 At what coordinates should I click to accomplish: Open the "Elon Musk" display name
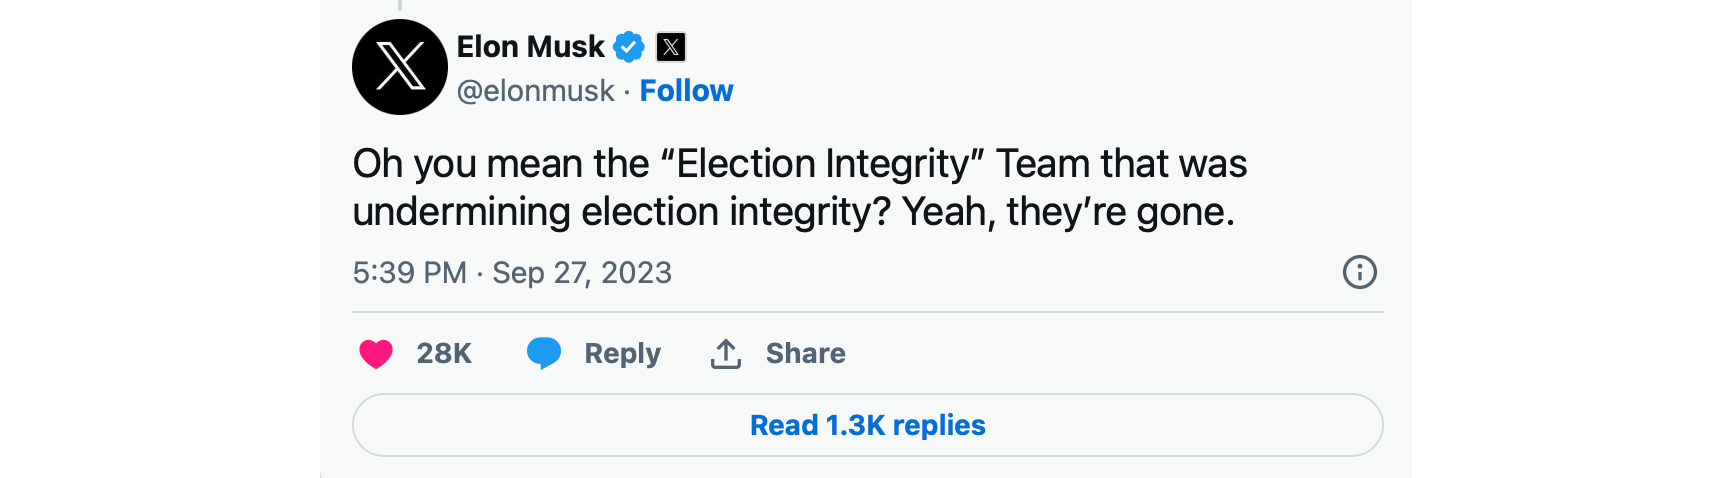tap(530, 47)
